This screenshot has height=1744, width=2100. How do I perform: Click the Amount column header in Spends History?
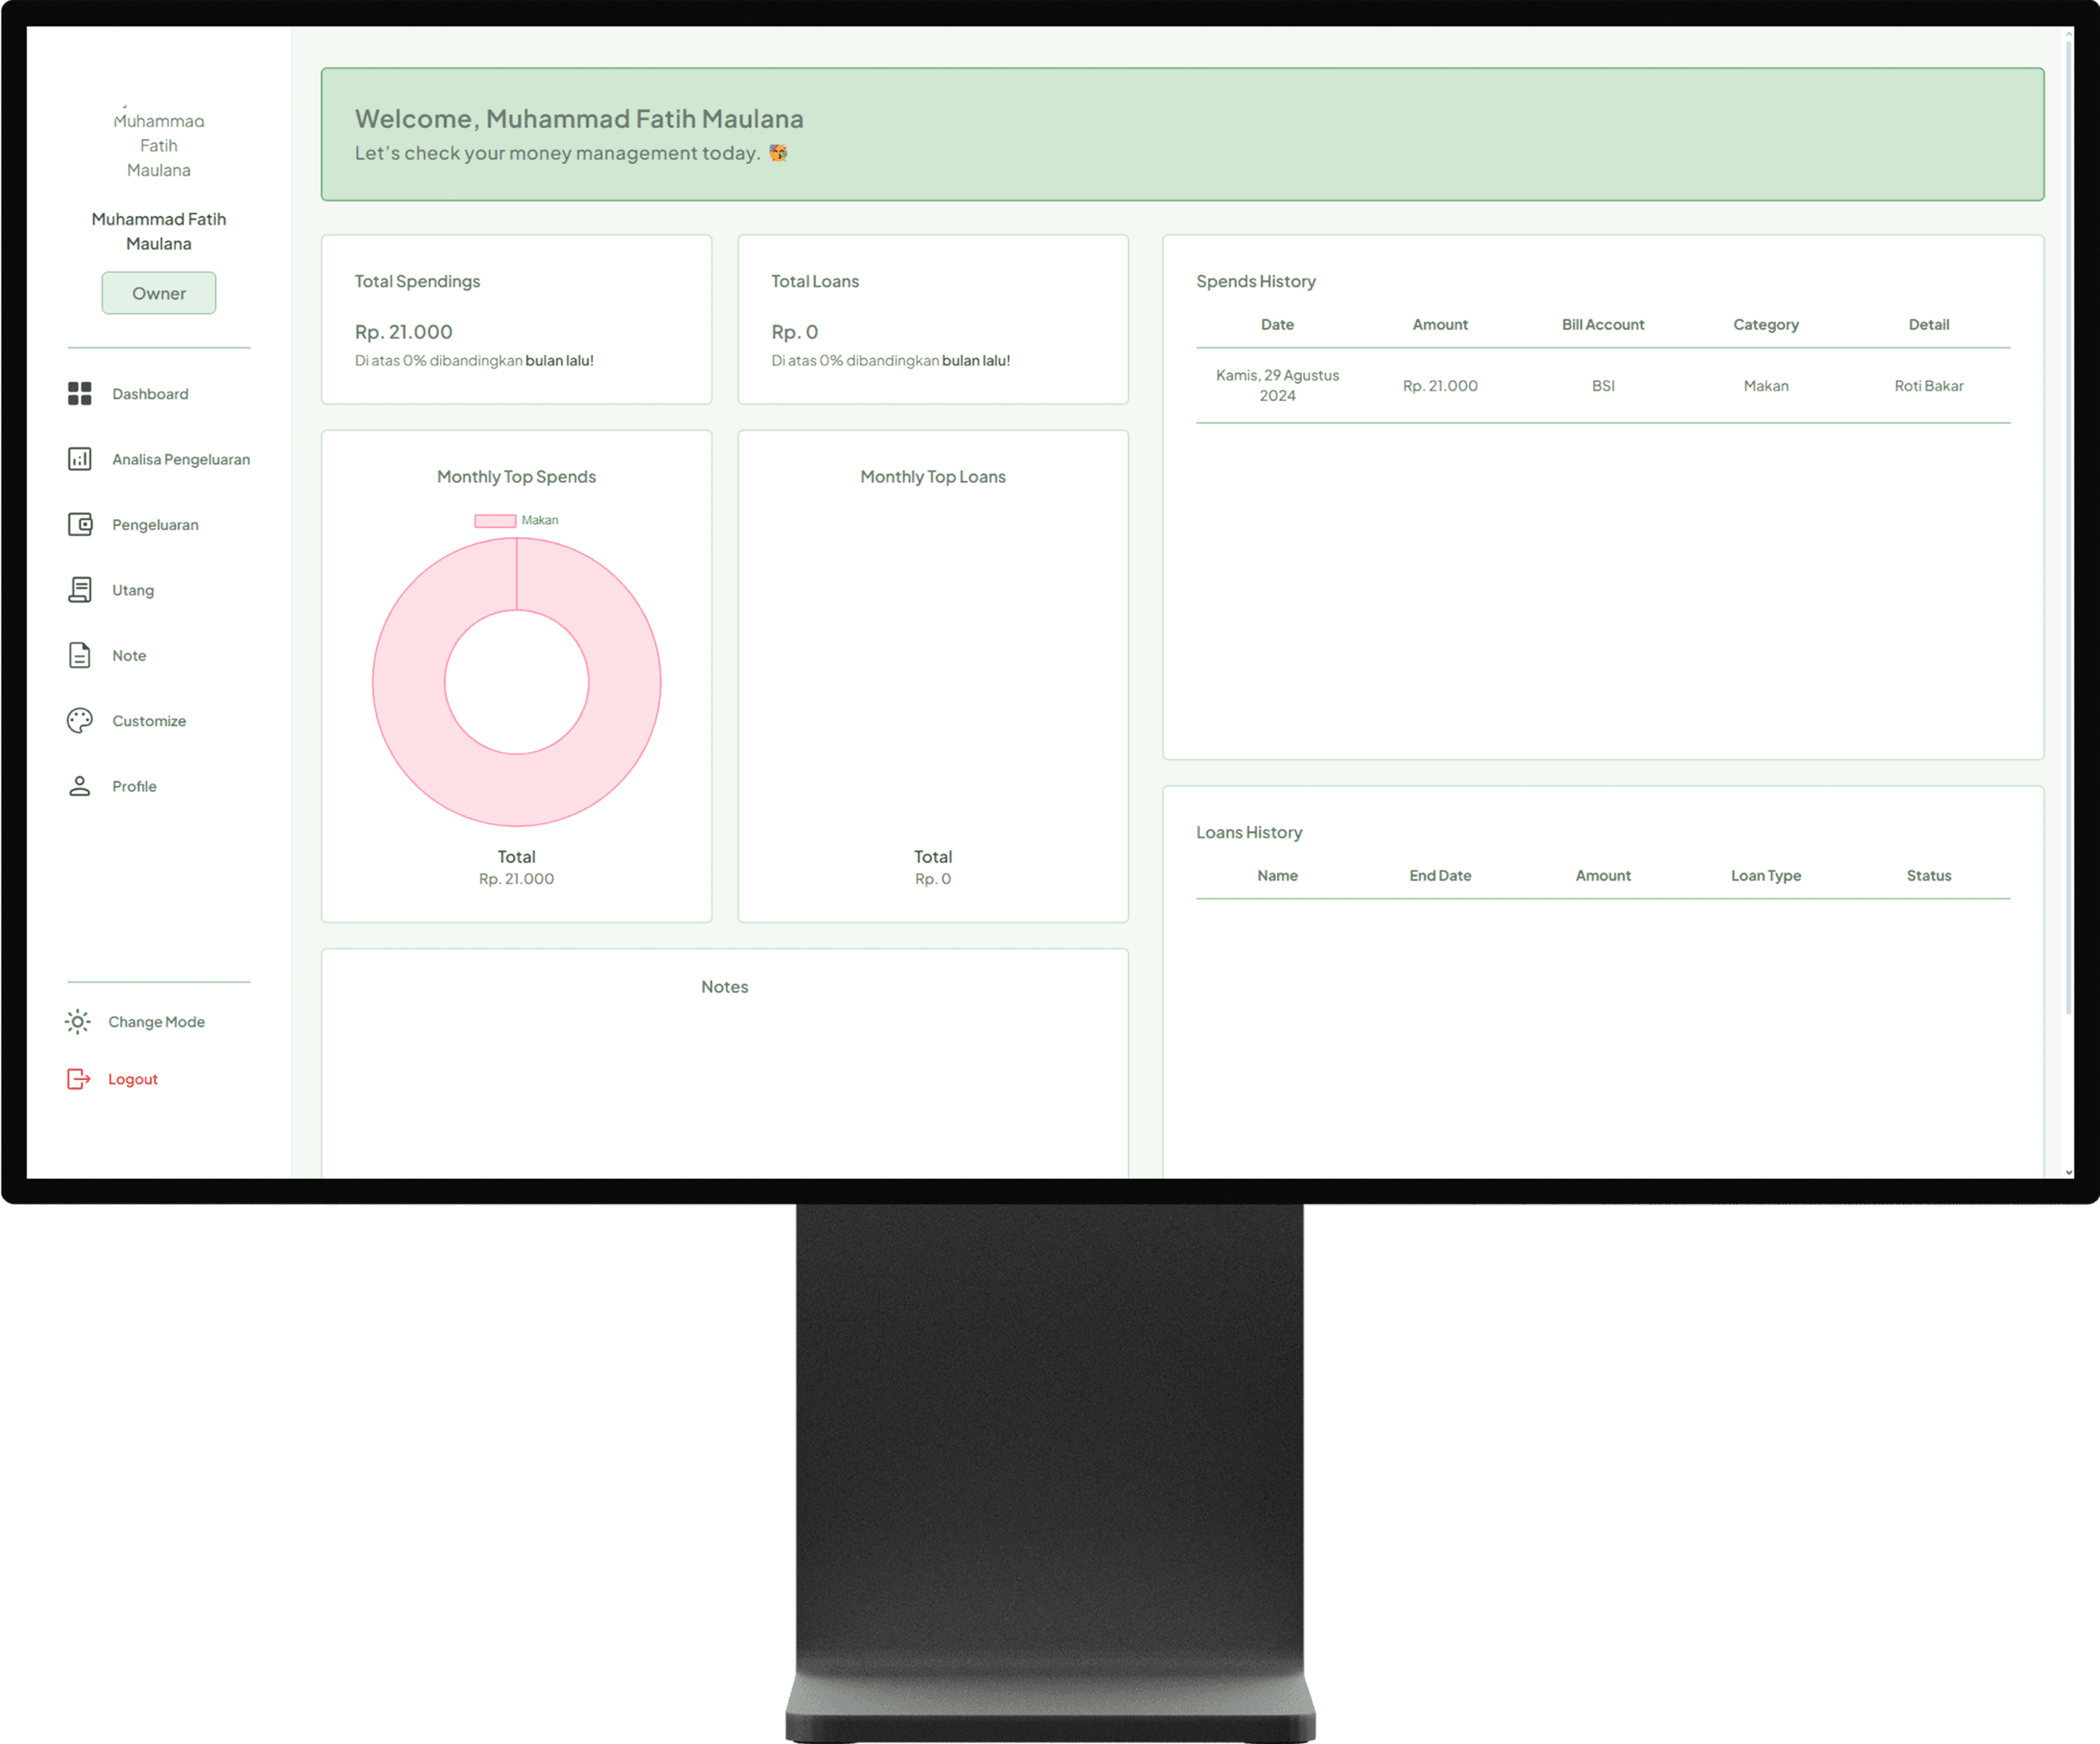(x=1439, y=324)
